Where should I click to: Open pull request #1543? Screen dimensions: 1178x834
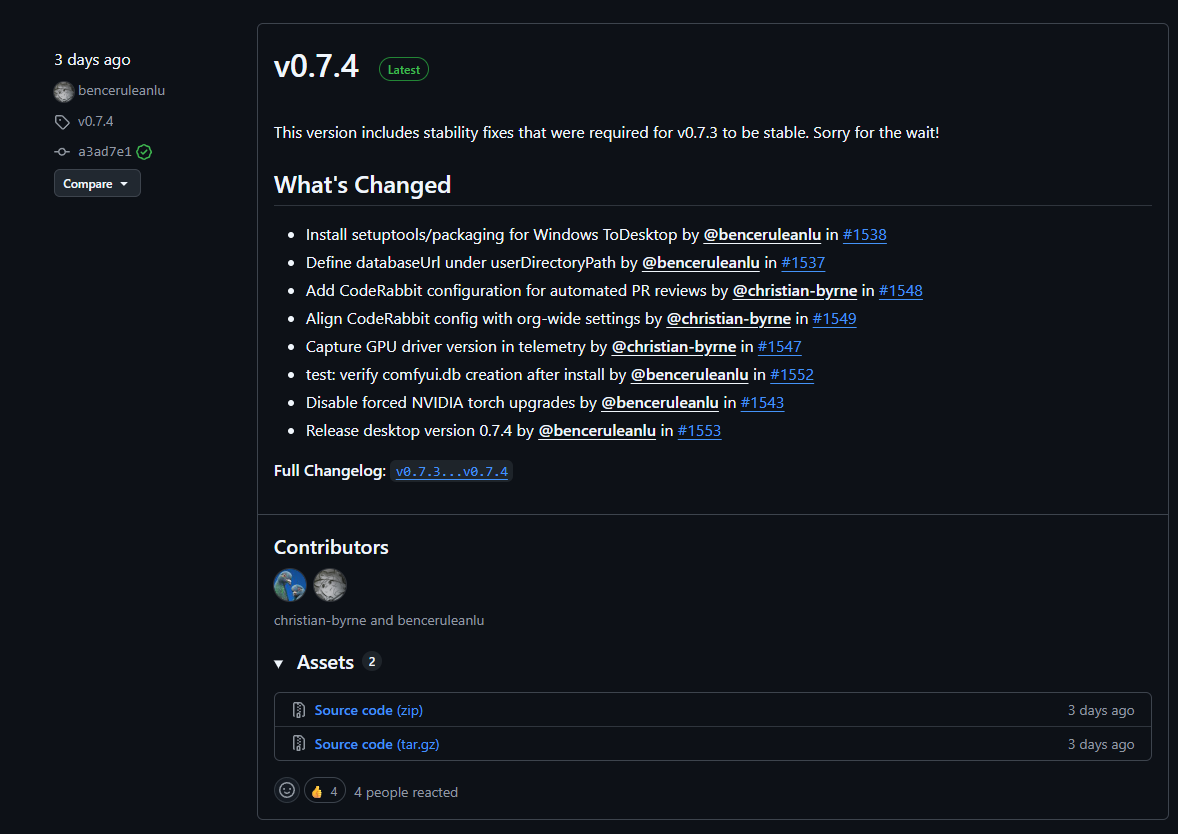coord(763,403)
